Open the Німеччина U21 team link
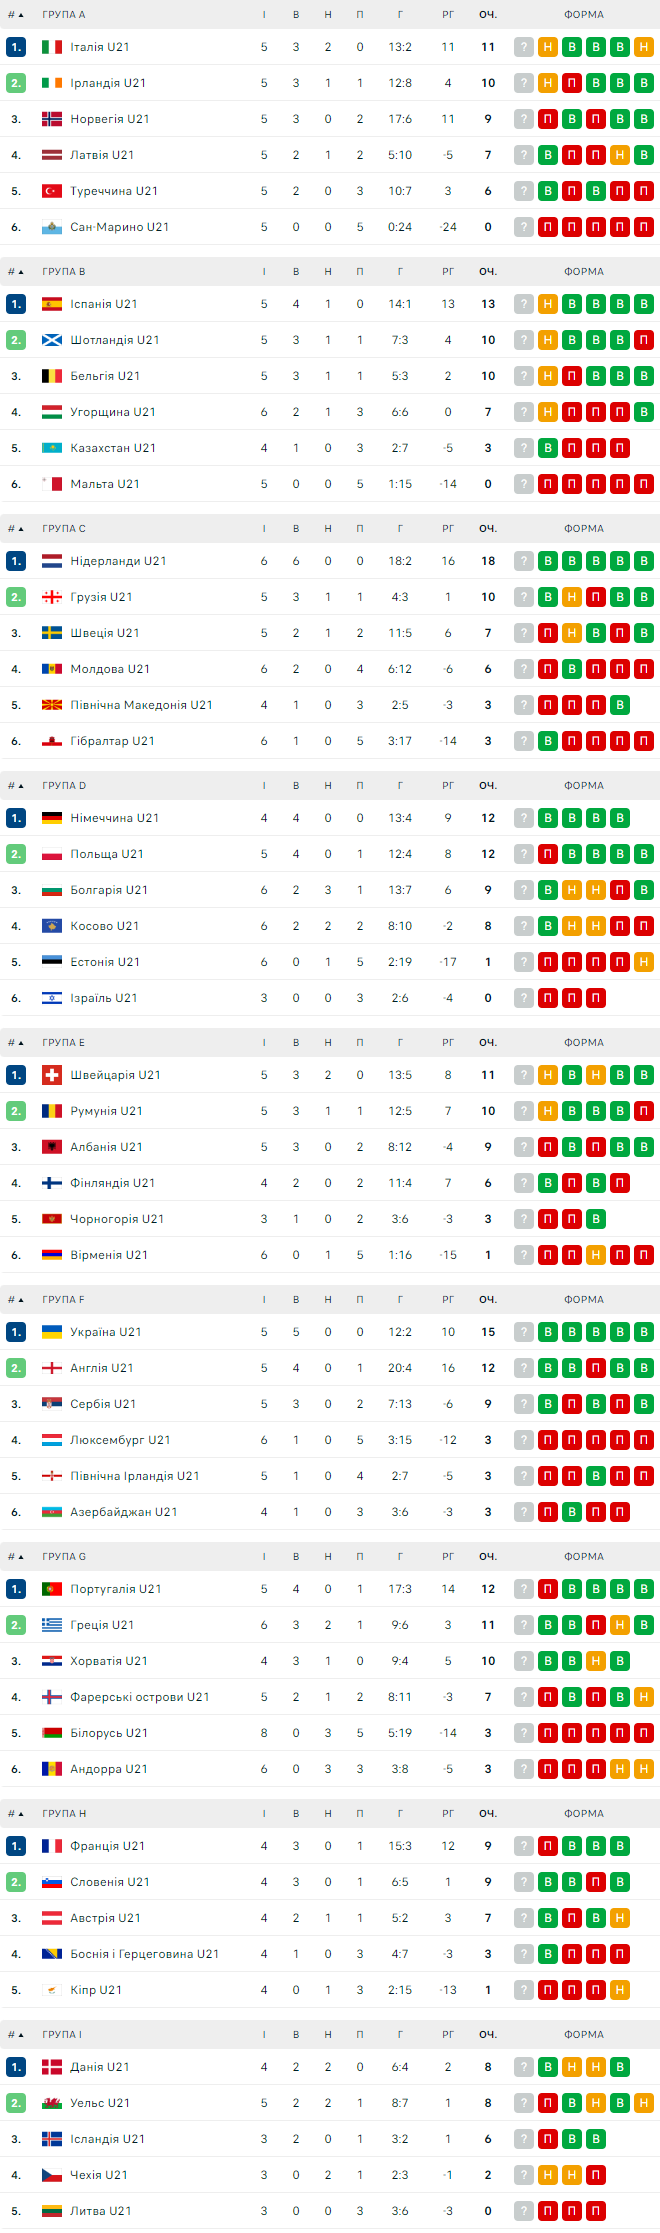Image resolution: width=660 pixels, height=2233 pixels. (114, 818)
